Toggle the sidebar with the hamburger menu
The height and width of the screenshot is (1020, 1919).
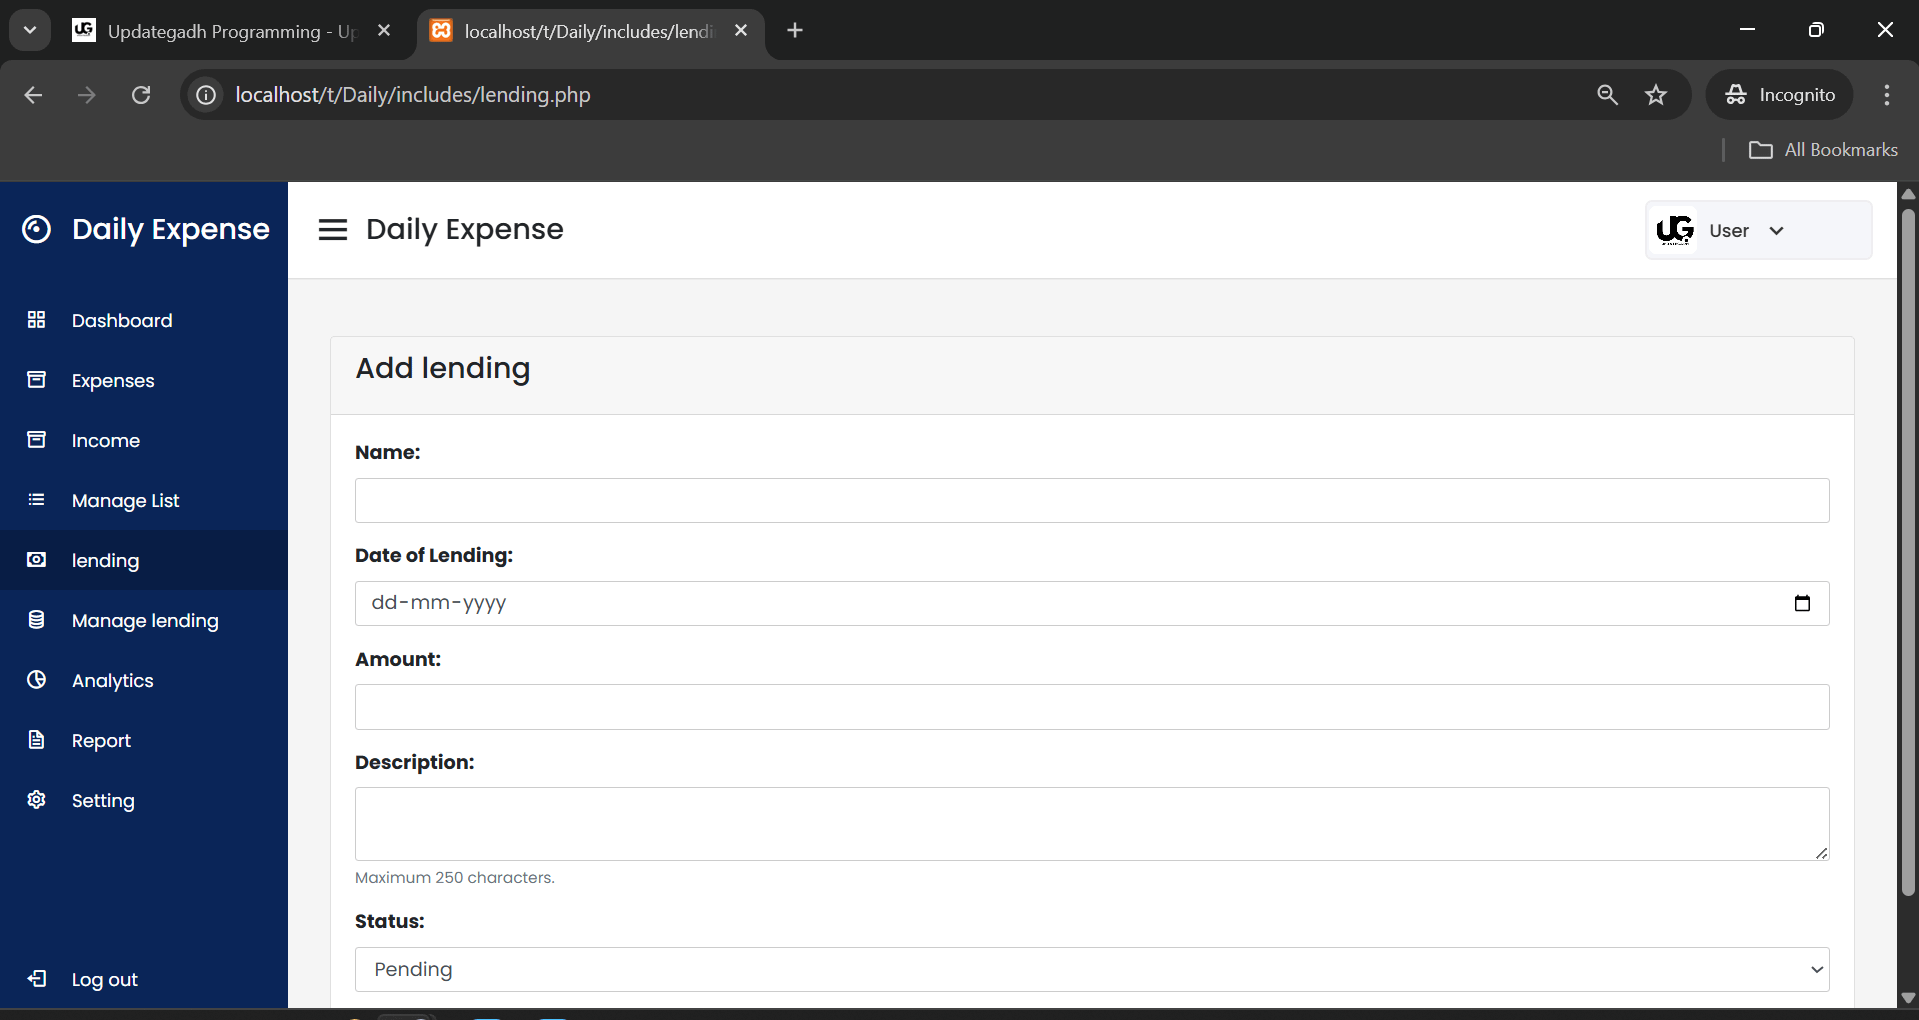pos(333,229)
